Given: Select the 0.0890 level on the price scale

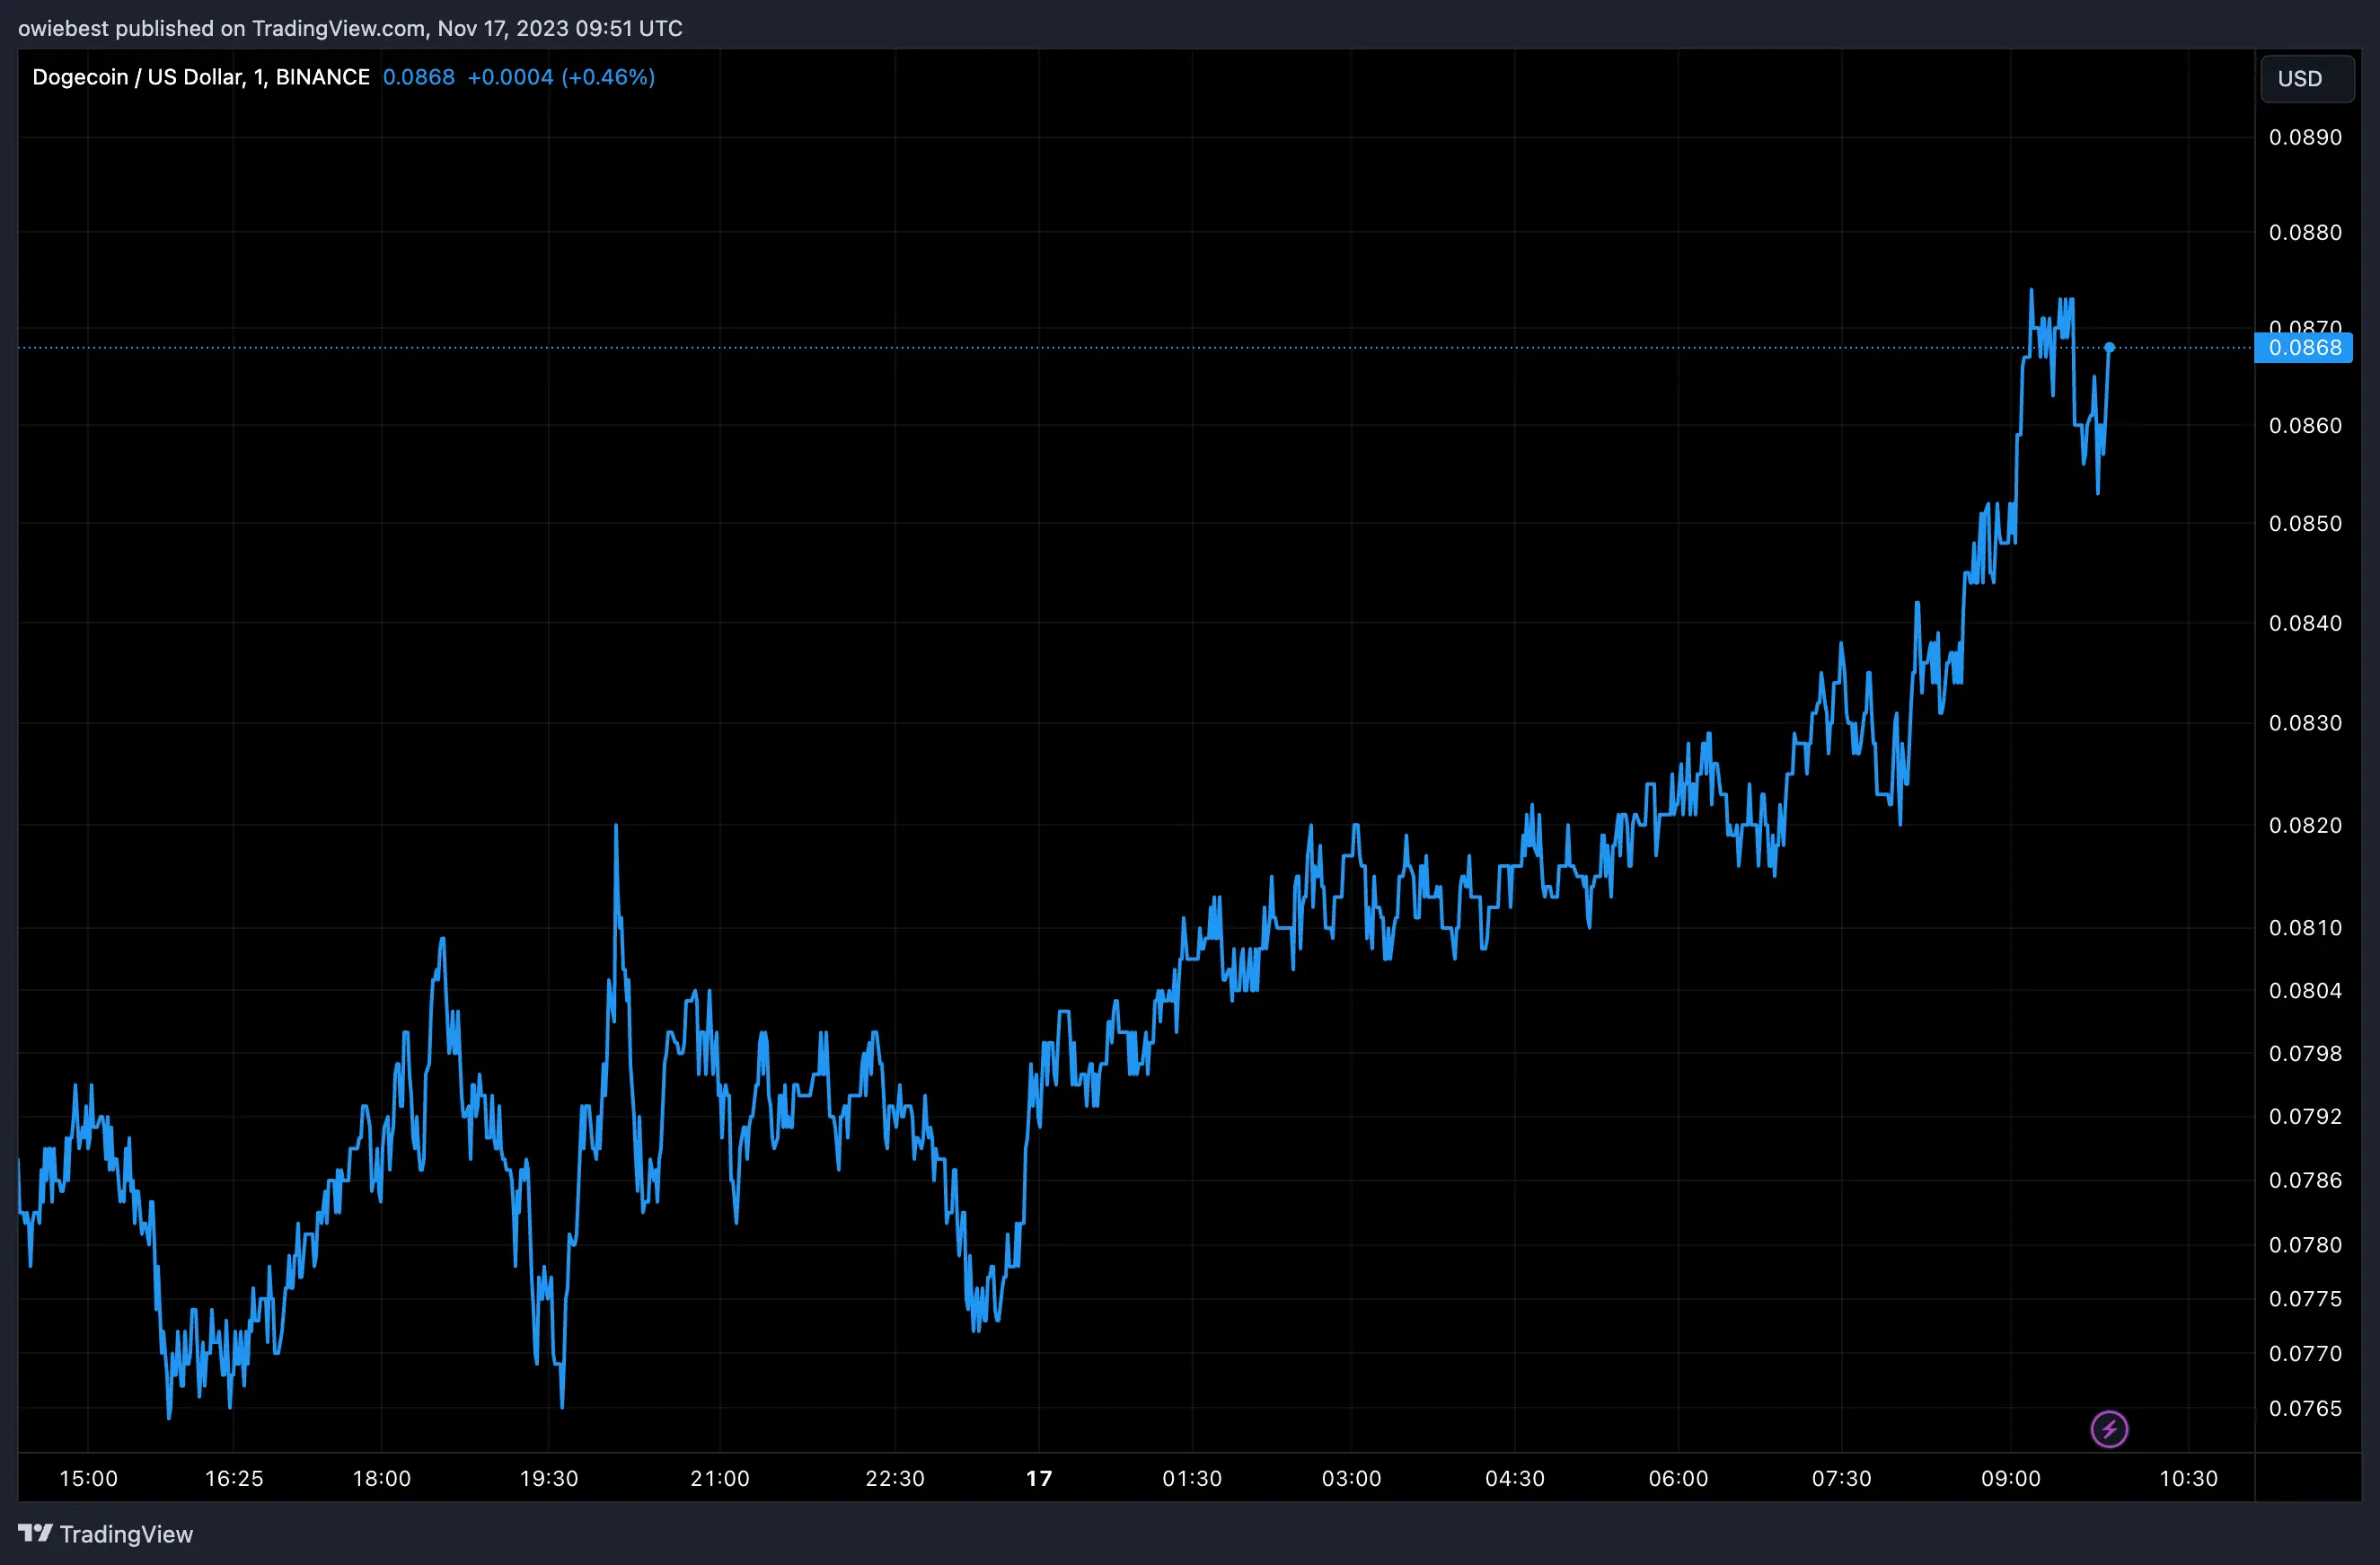Looking at the screenshot, I should [x=2303, y=137].
